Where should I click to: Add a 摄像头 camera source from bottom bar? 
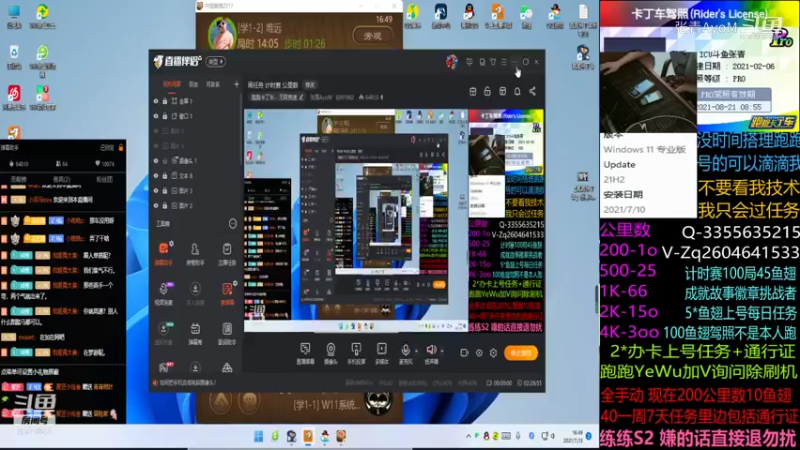331,353
